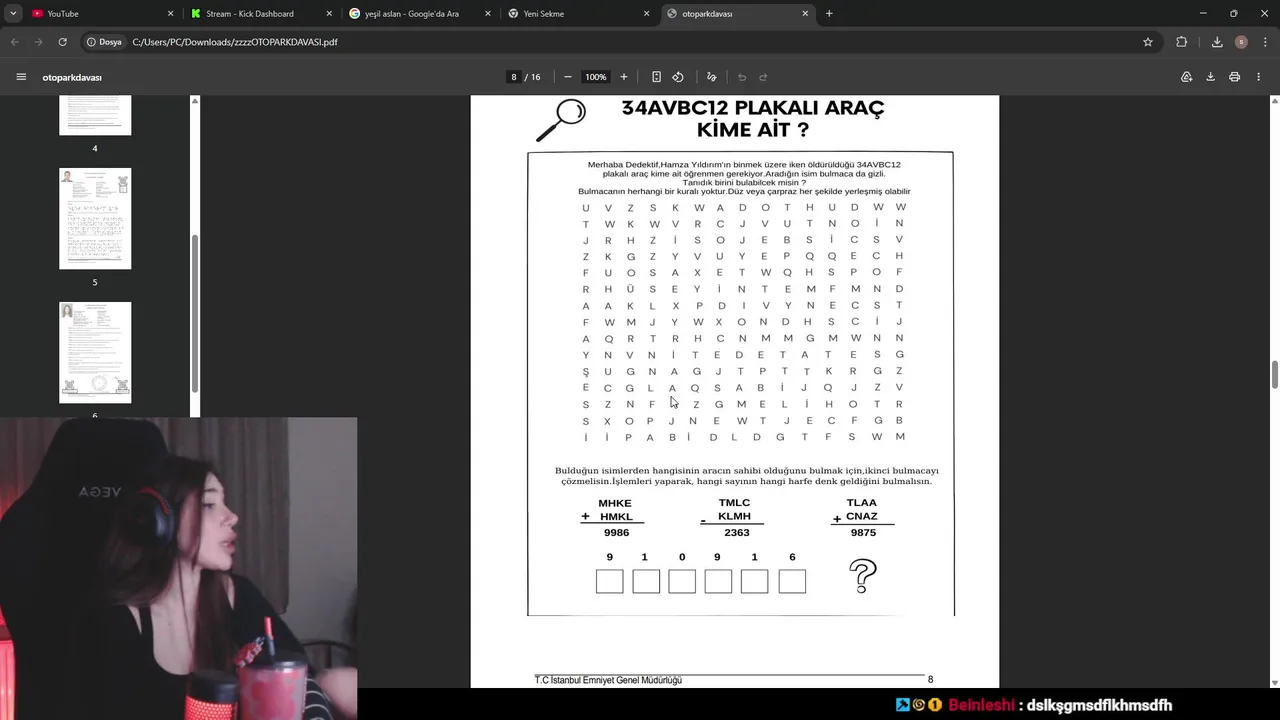Click the document vertical scrollbar thumb
Image resolution: width=1280 pixels, height=720 pixels.
tap(1274, 375)
